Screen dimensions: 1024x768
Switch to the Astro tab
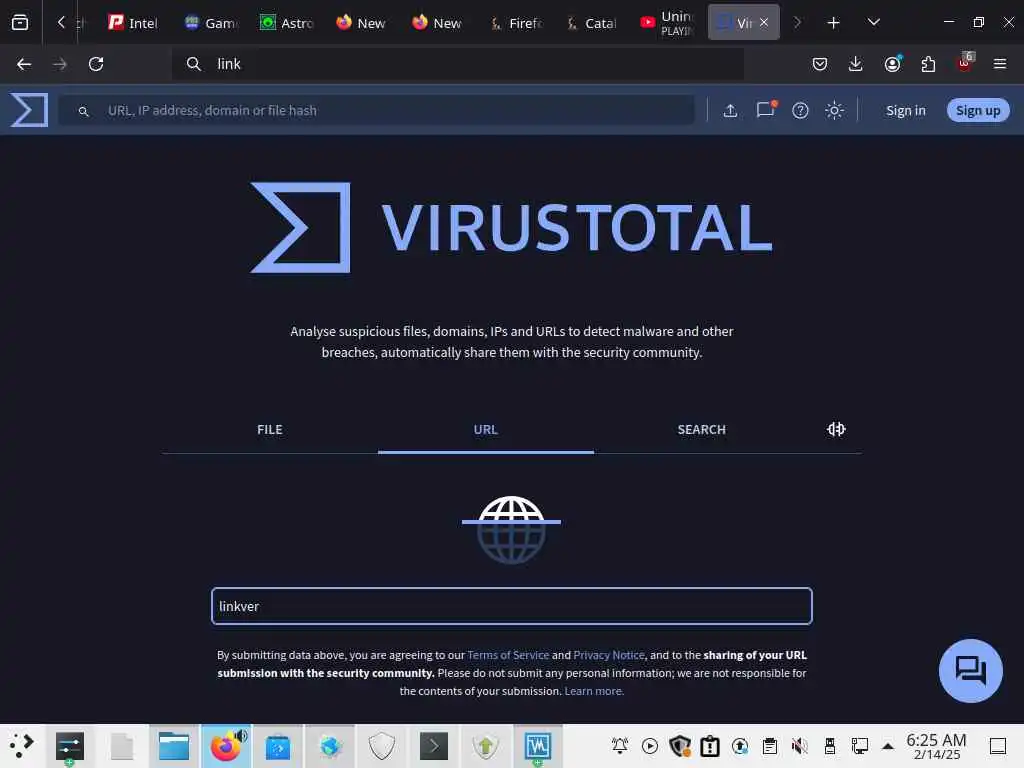coord(286,23)
